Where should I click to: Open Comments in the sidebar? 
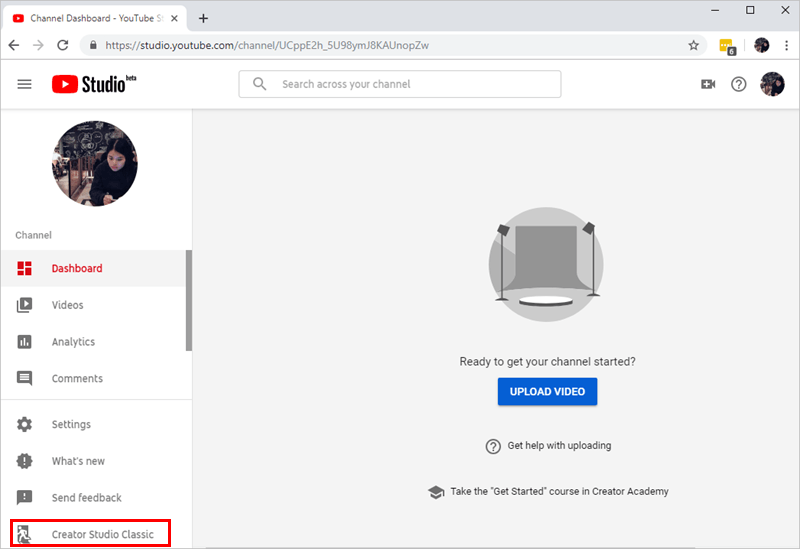coord(93,378)
